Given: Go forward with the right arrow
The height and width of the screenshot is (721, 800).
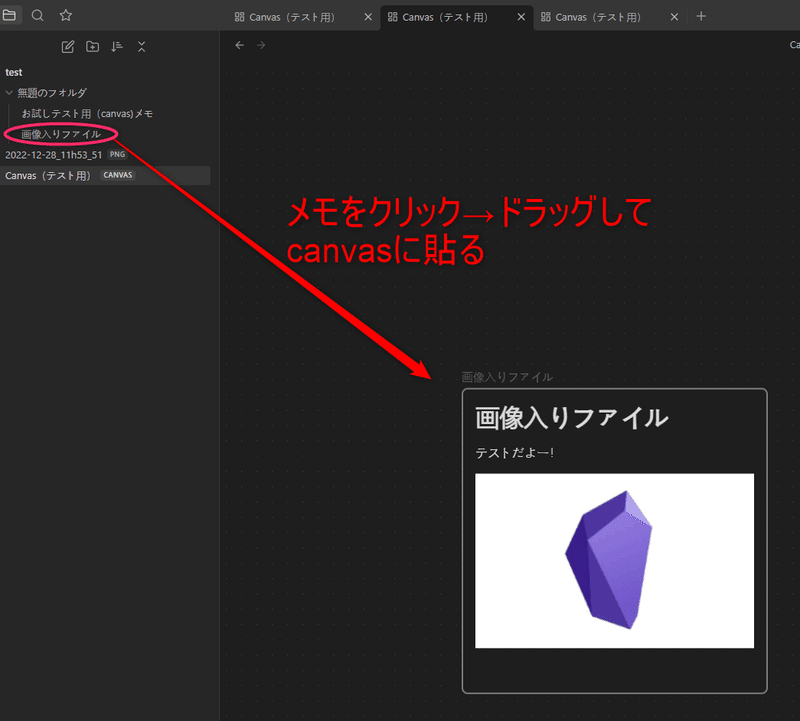Looking at the screenshot, I should coord(261,45).
